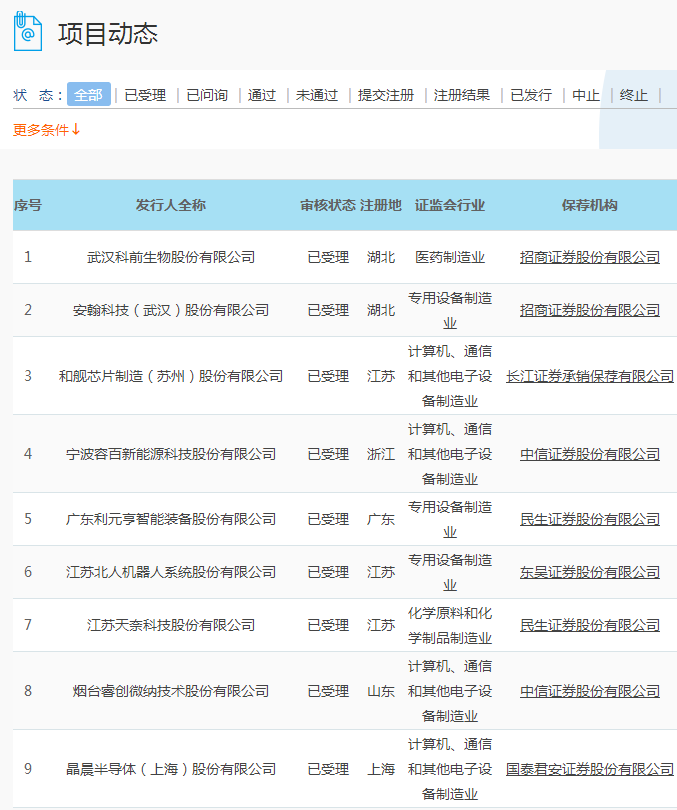Select the 中止 status filter

(x=586, y=95)
